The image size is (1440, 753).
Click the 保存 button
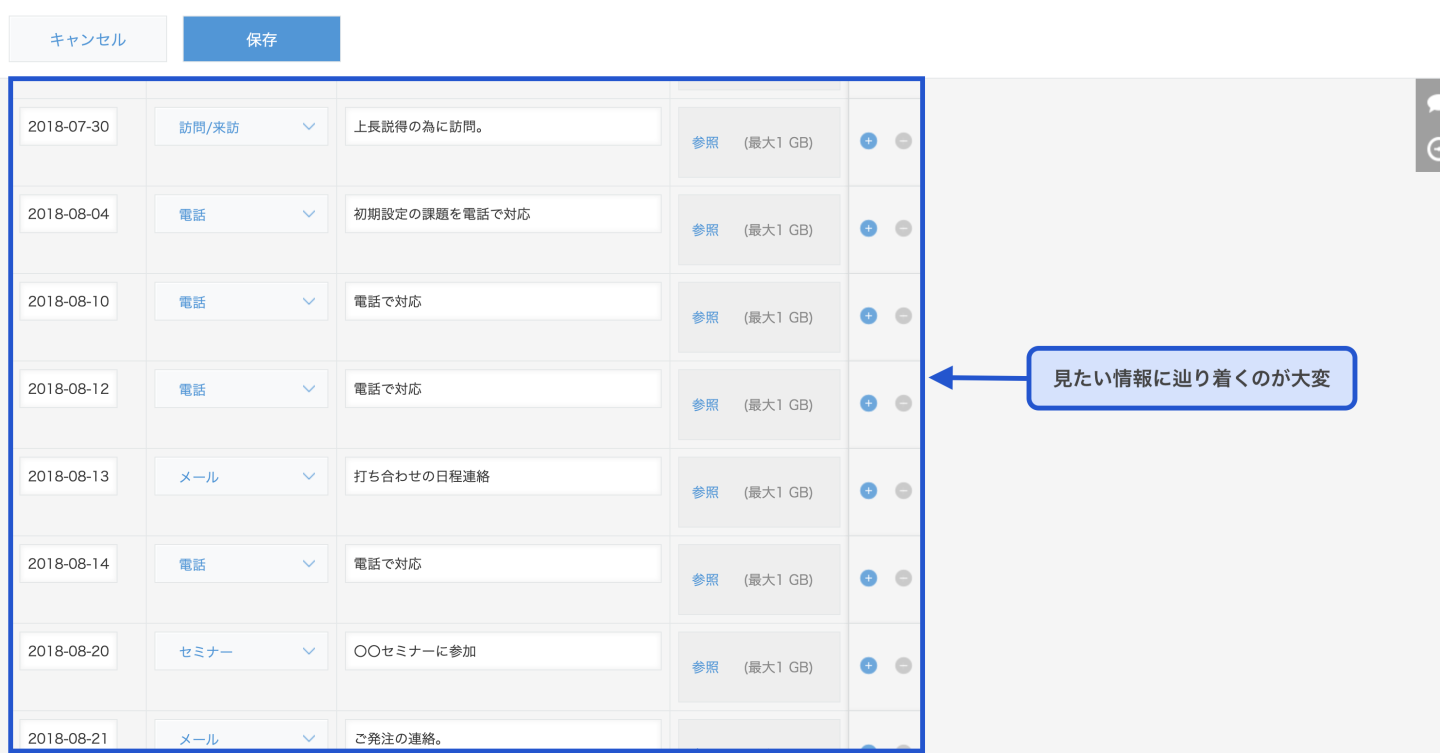click(261, 40)
